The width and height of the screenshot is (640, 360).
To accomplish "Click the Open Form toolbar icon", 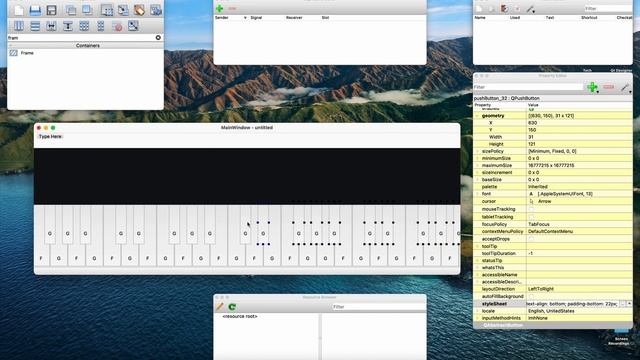I will [35, 10].
